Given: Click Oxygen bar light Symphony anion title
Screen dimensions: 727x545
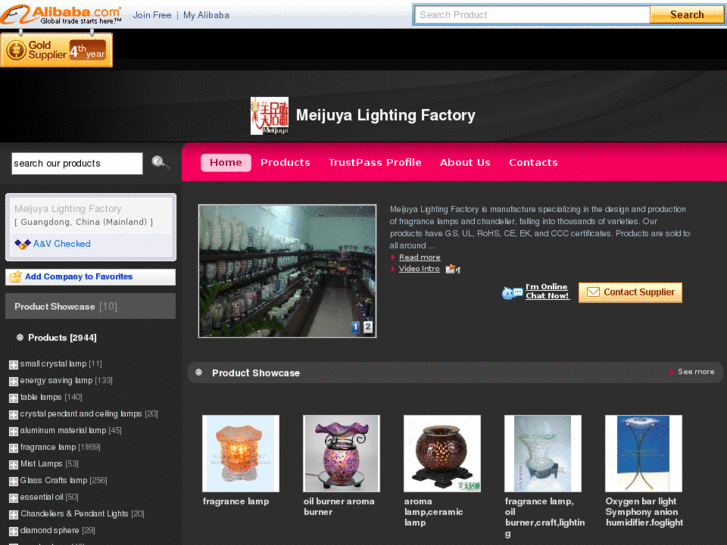Looking at the screenshot, I should coord(644,512).
